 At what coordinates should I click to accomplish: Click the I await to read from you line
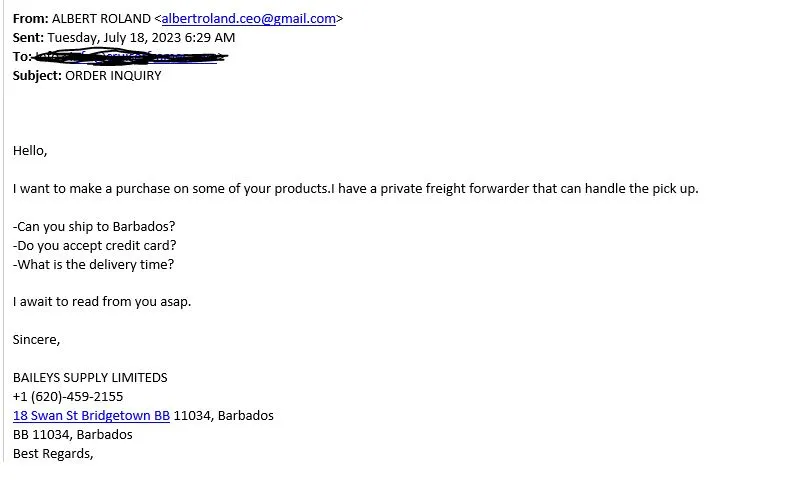tap(102, 302)
